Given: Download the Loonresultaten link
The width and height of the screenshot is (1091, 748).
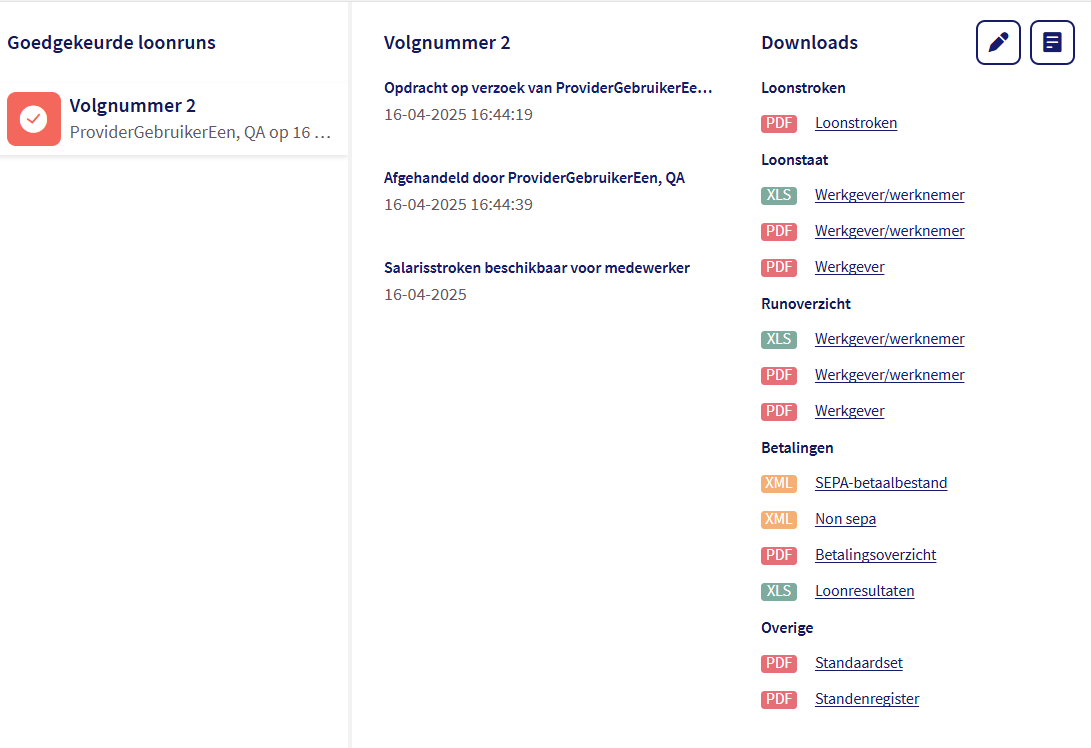Looking at the screenshot, I should click(864, 591).
